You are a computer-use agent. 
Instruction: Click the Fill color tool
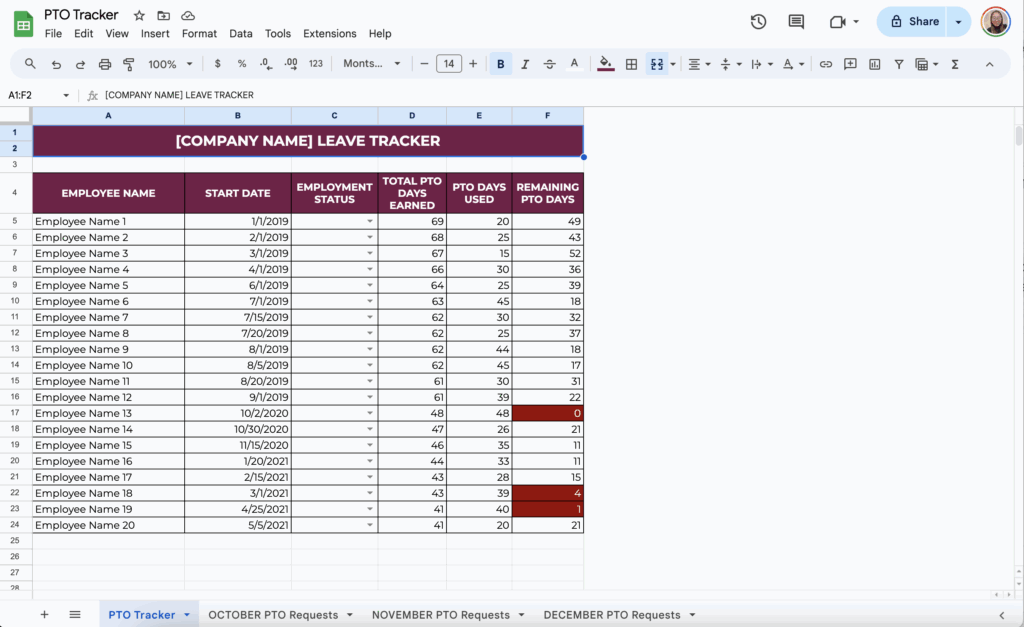(x=605, y=62)
